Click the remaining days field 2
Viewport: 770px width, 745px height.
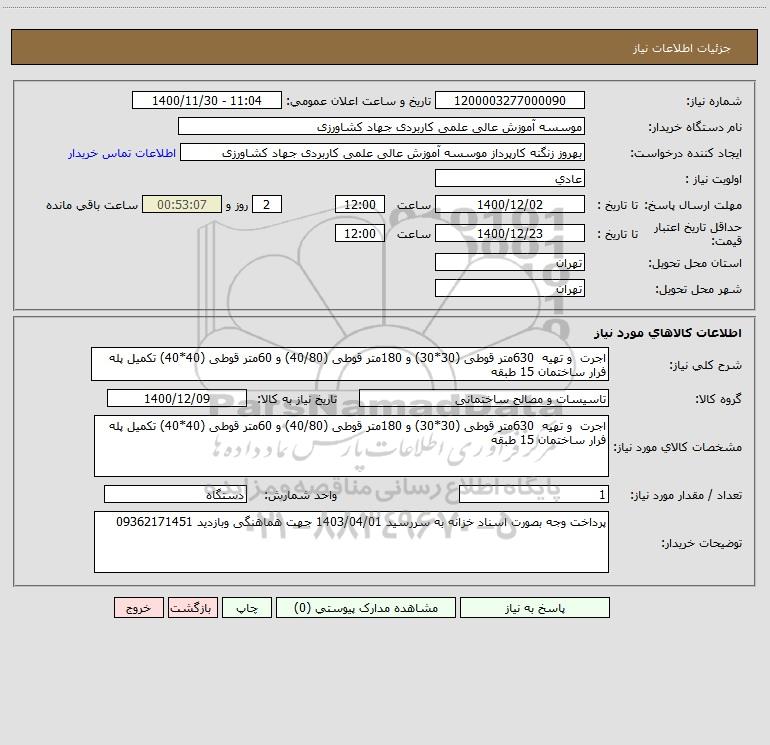tap(267, 204)
